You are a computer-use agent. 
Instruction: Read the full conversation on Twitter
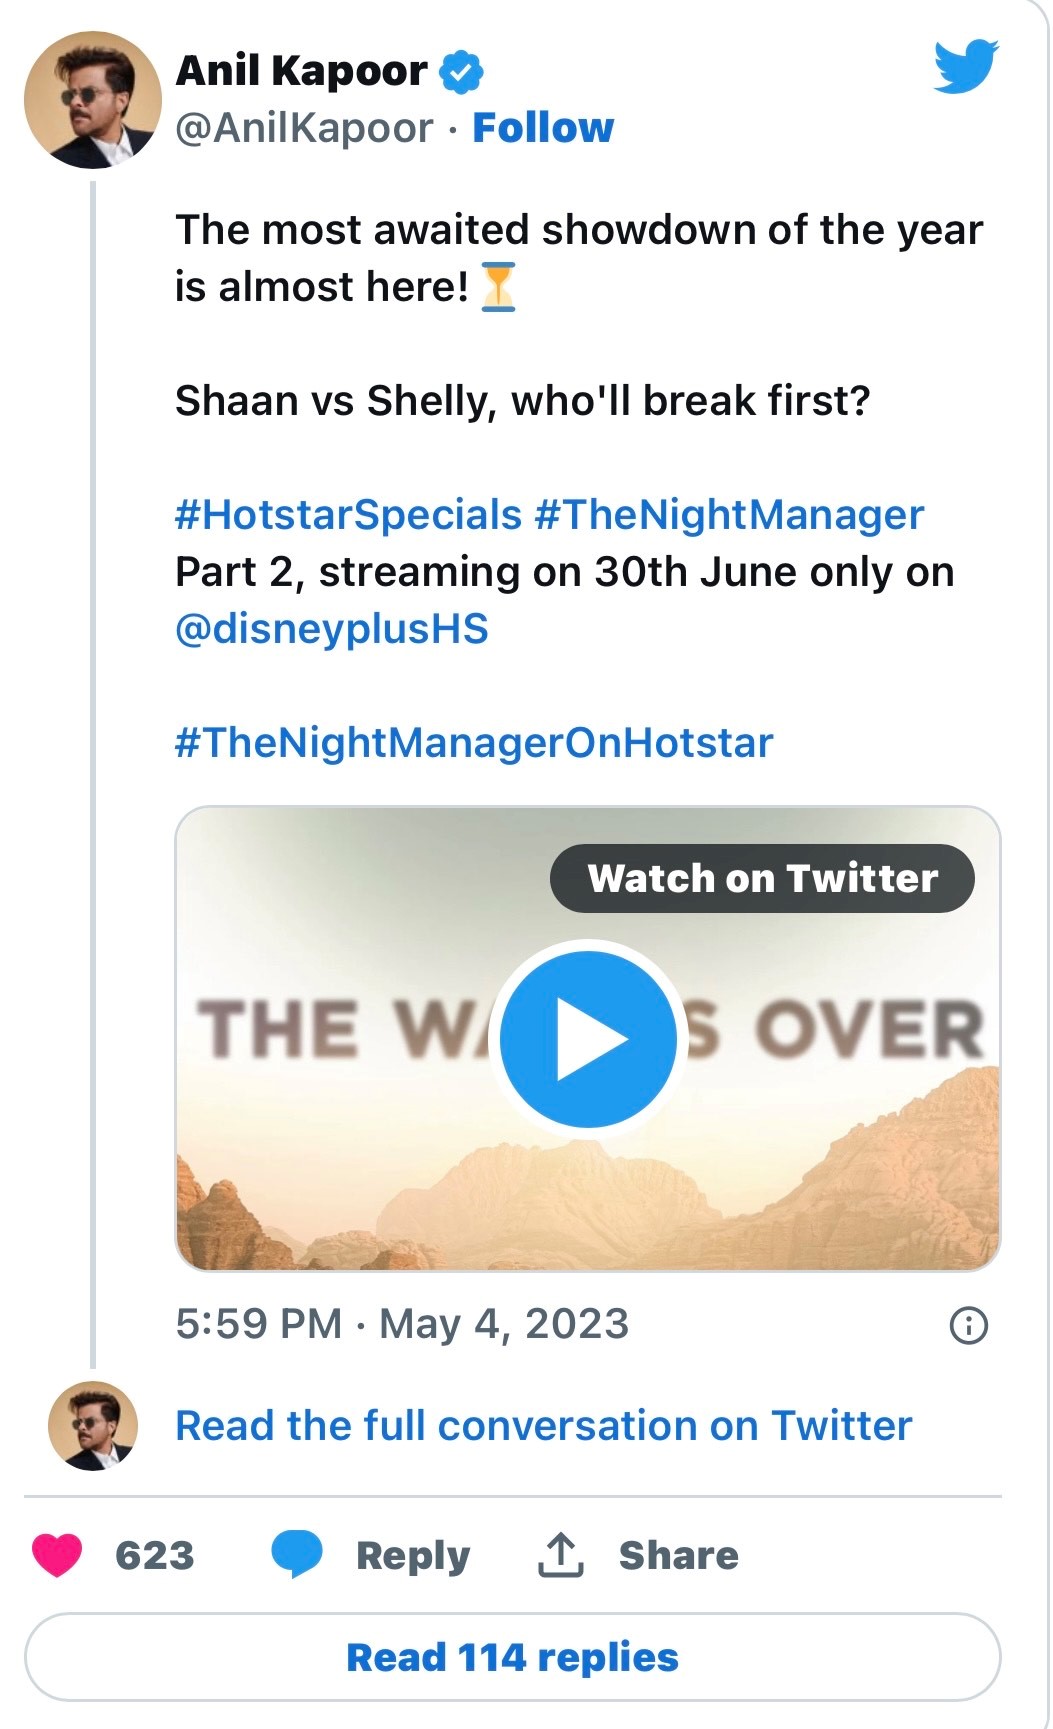pos(543,1426)
